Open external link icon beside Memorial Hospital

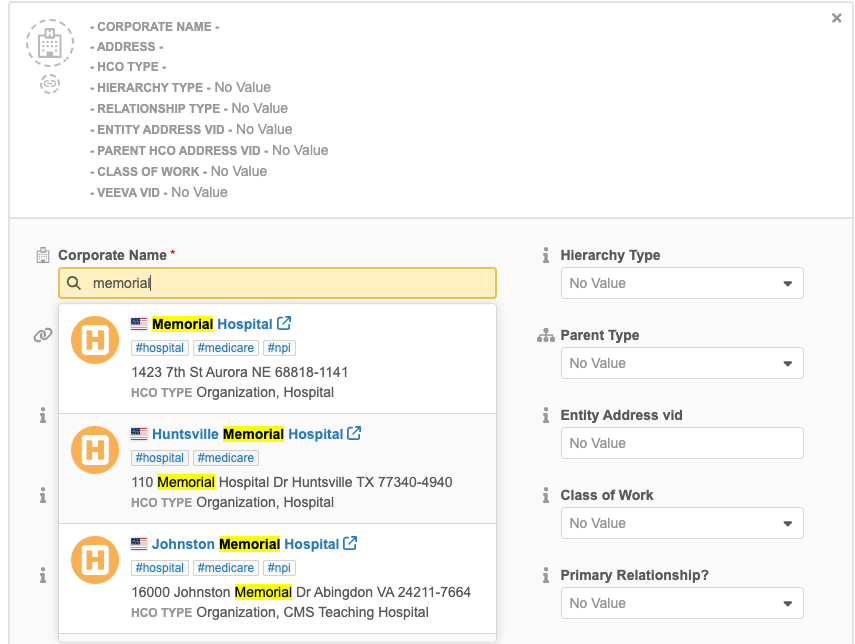pyautogui.click(x=284, y=324)
